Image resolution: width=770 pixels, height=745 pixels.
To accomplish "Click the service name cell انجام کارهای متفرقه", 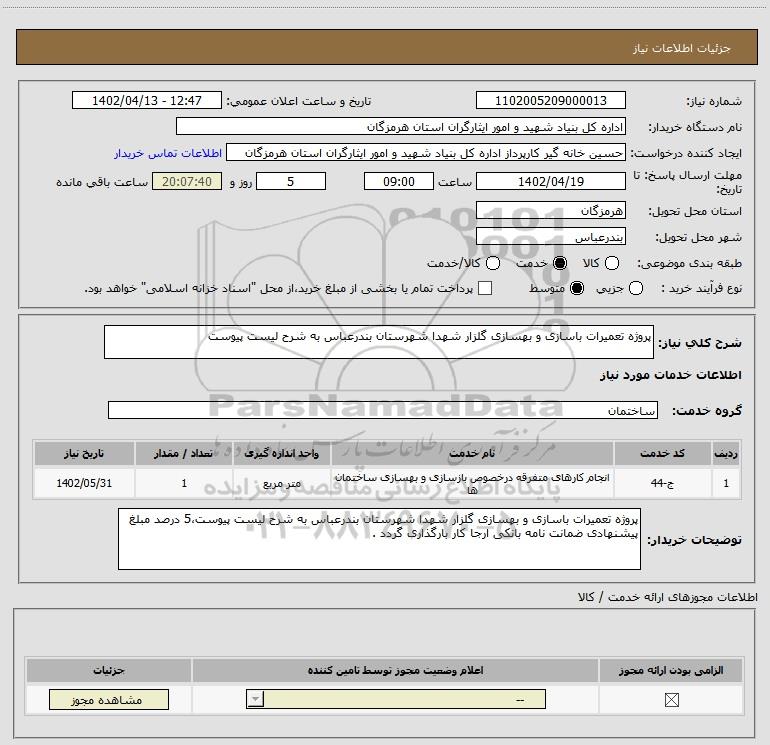I will pos(472,483).
